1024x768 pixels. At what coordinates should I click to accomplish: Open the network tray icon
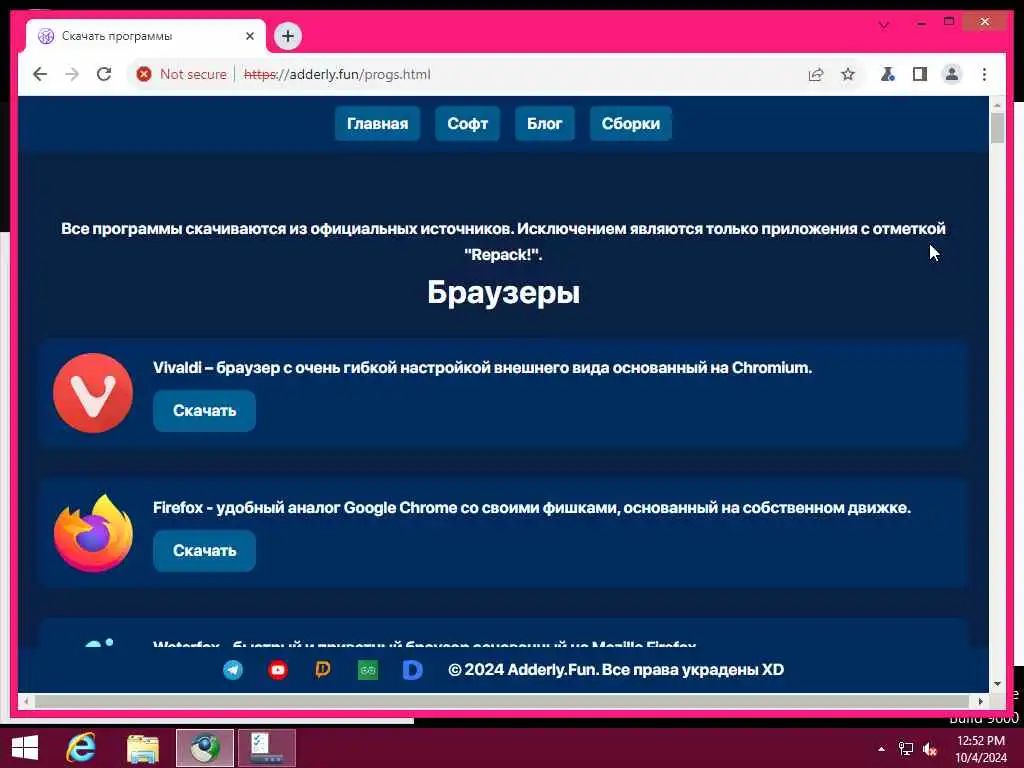coord(906,749)
